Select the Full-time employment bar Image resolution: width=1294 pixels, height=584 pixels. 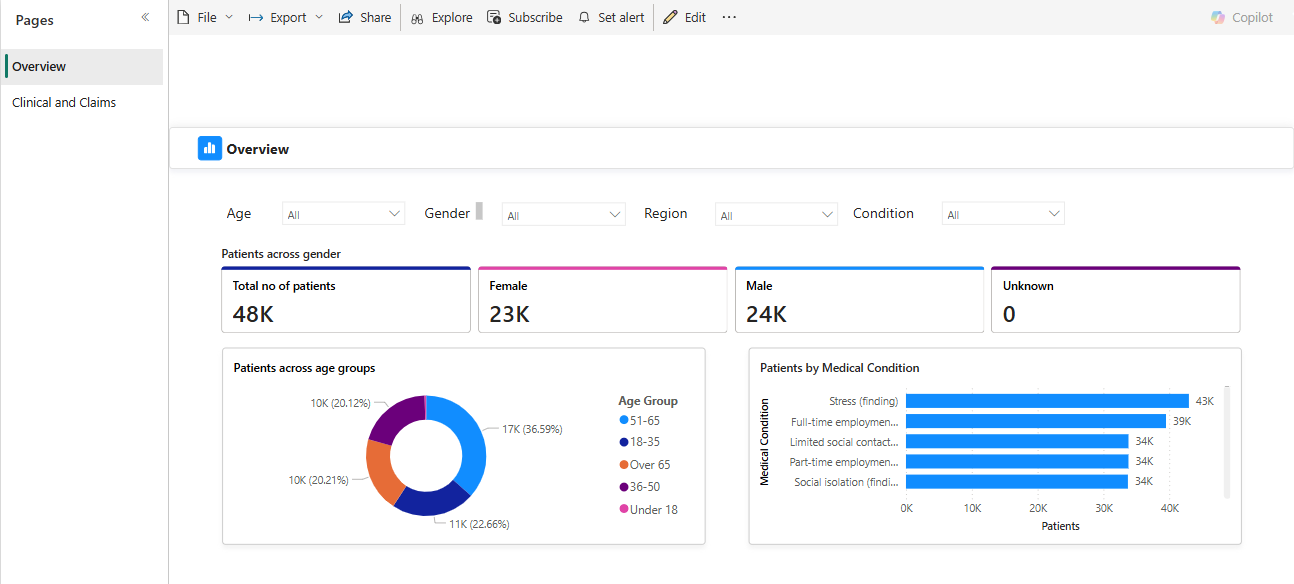1036,421
